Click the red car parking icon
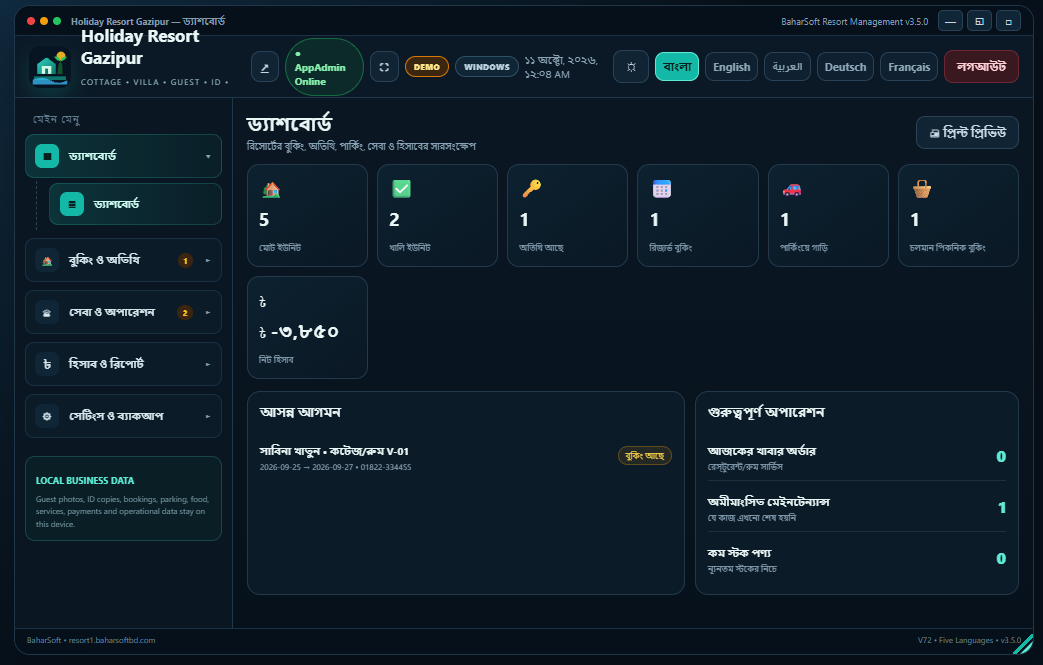The width and height of the screenshot is (1043, 665). point(792,190)
